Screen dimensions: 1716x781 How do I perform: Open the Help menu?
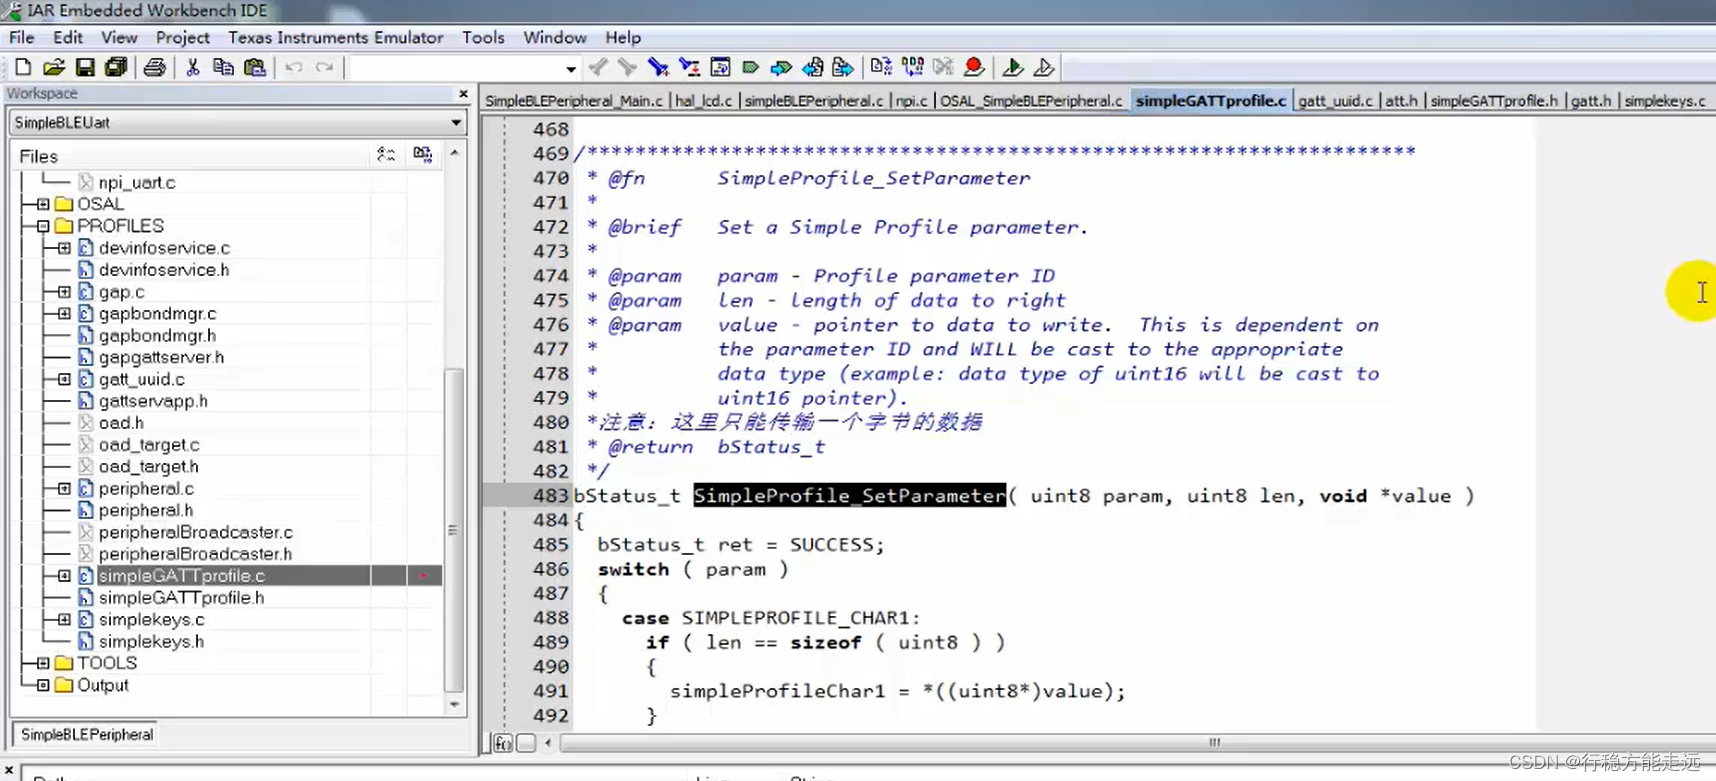click(622, 37)
